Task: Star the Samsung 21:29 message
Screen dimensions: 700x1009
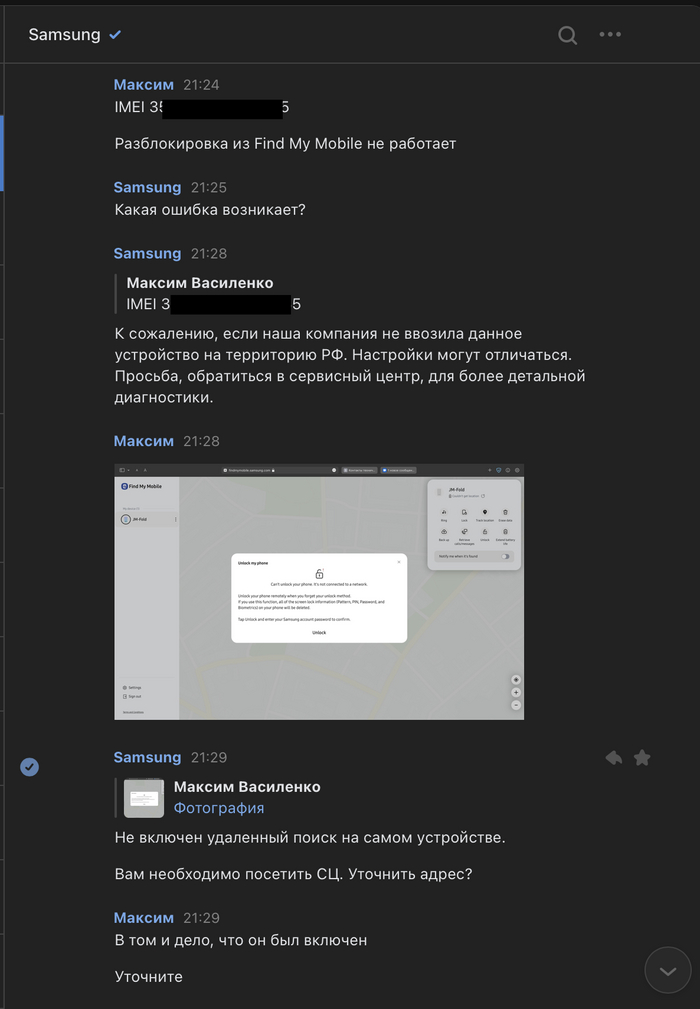Action: 642,758
